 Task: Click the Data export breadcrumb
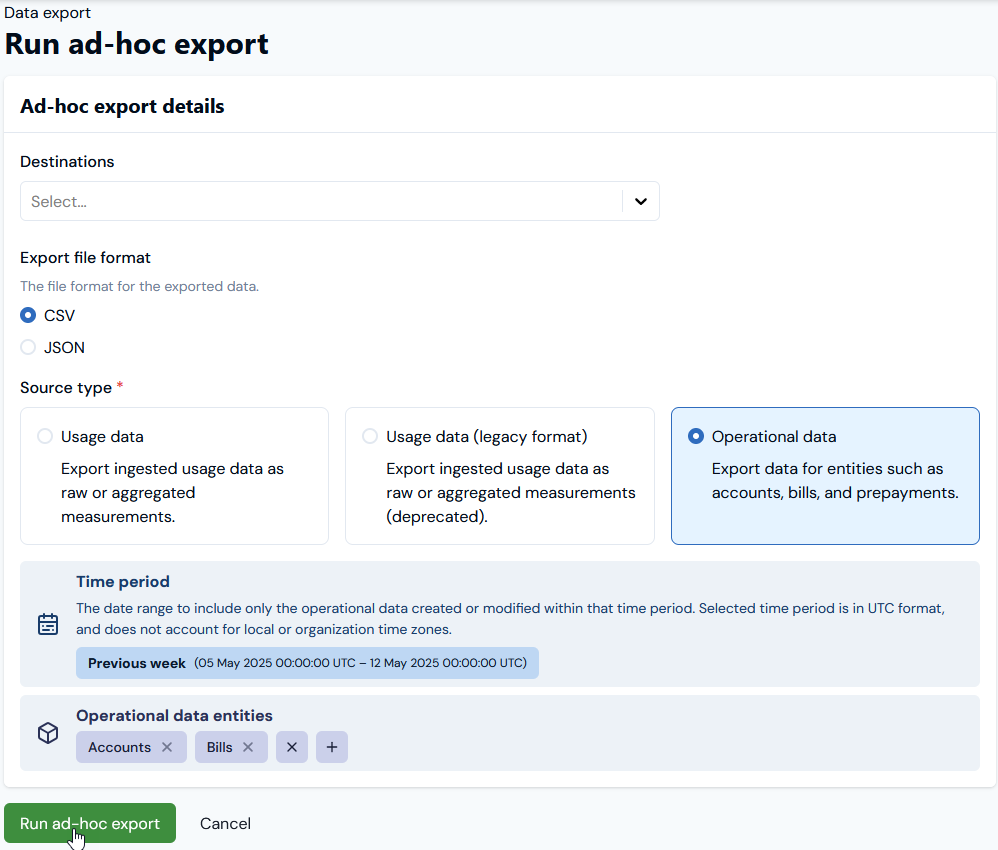click(x=47, y=13)
